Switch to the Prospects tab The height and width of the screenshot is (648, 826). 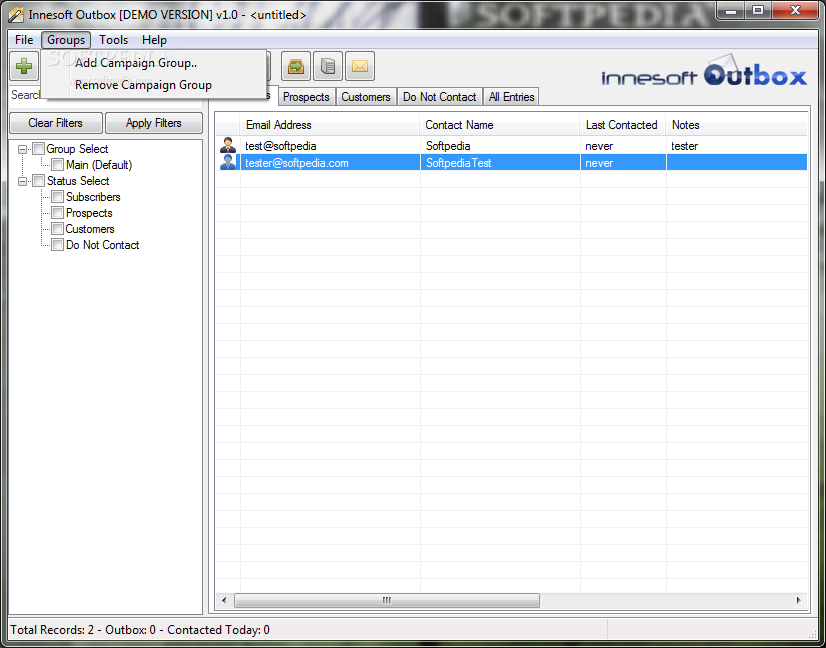point(306,97)
